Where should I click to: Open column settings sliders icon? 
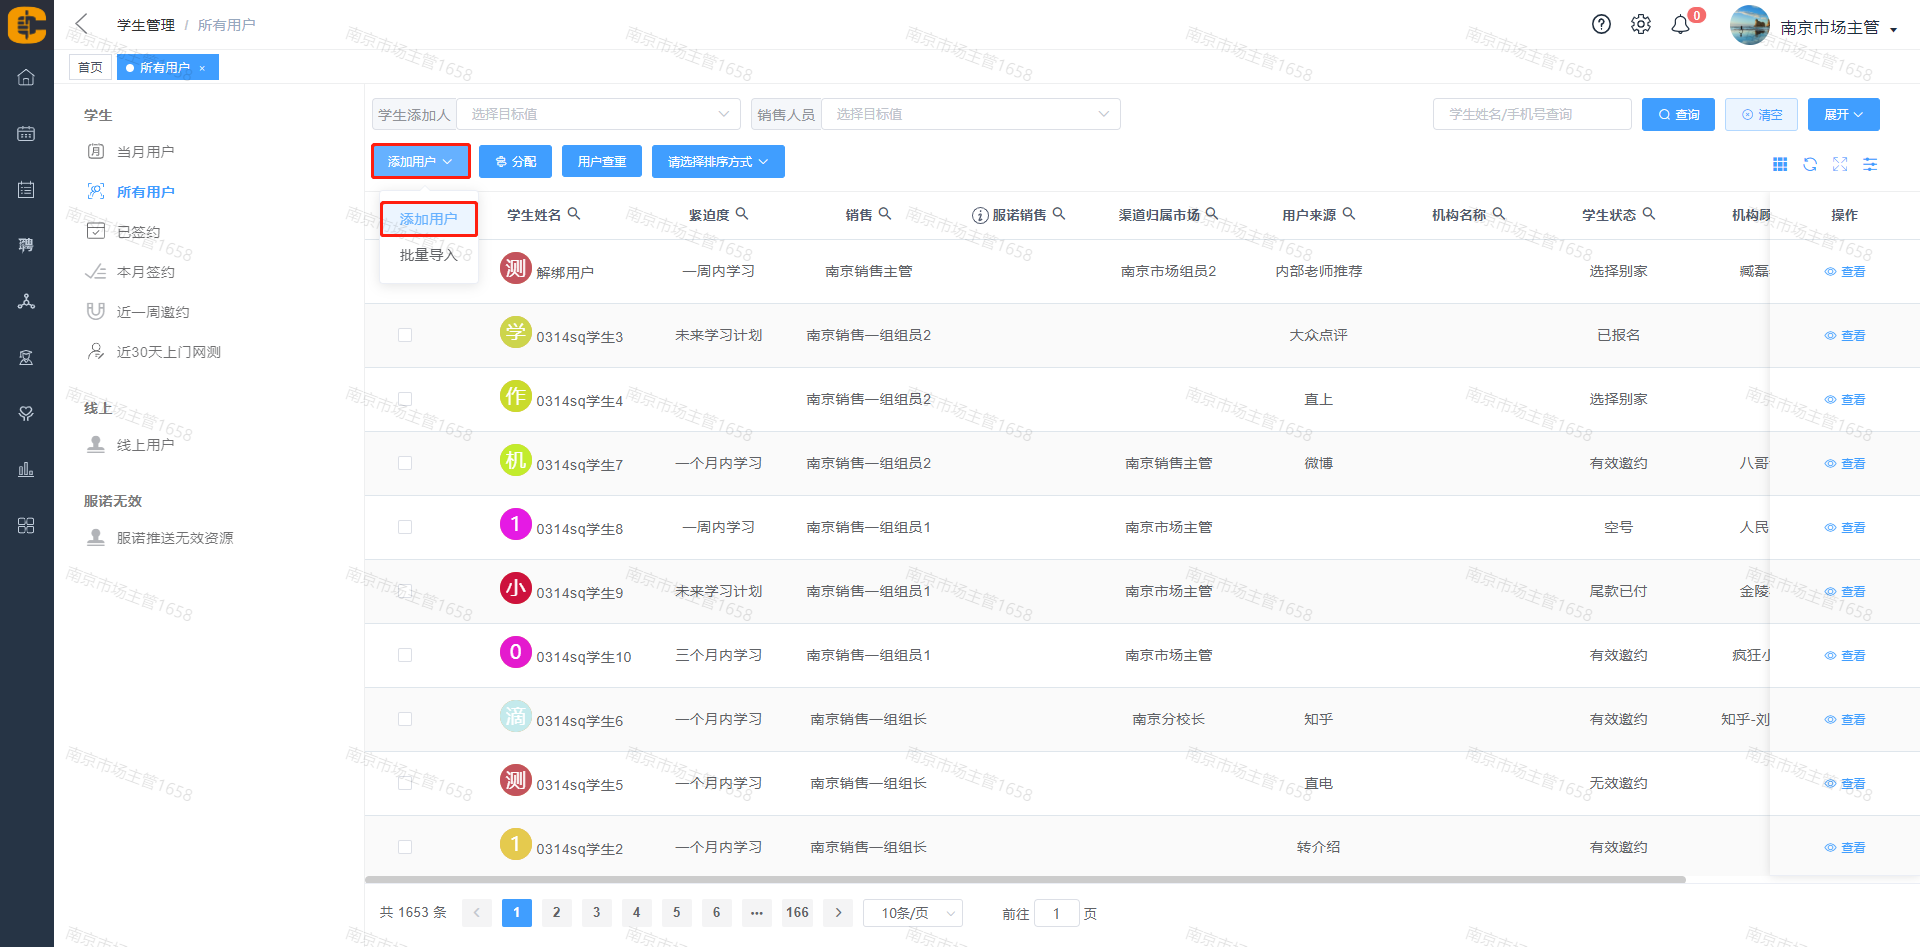[1870, 164]
